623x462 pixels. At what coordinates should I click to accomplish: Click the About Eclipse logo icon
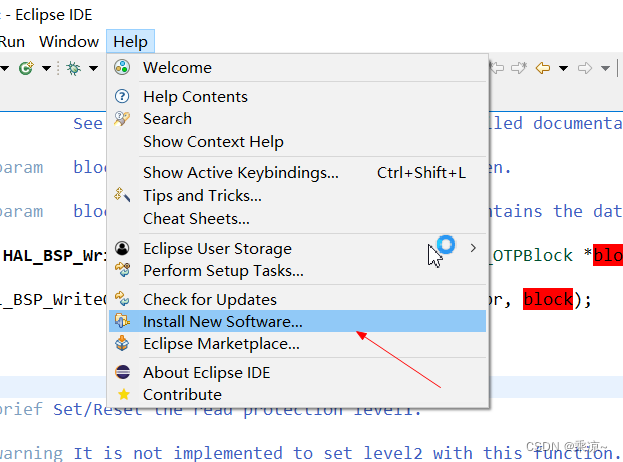click(122, 372)
